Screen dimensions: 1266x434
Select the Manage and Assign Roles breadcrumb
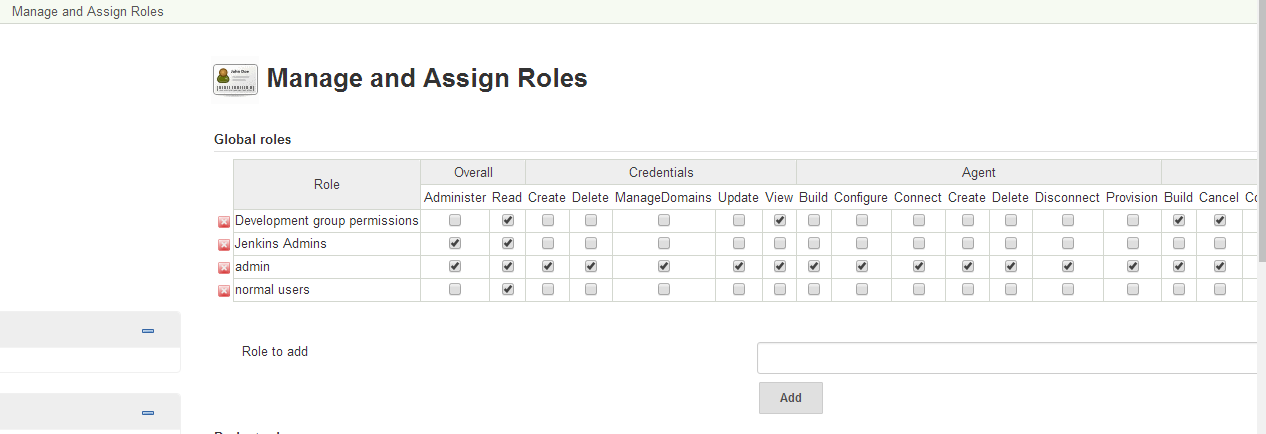(x=88, y=12)
